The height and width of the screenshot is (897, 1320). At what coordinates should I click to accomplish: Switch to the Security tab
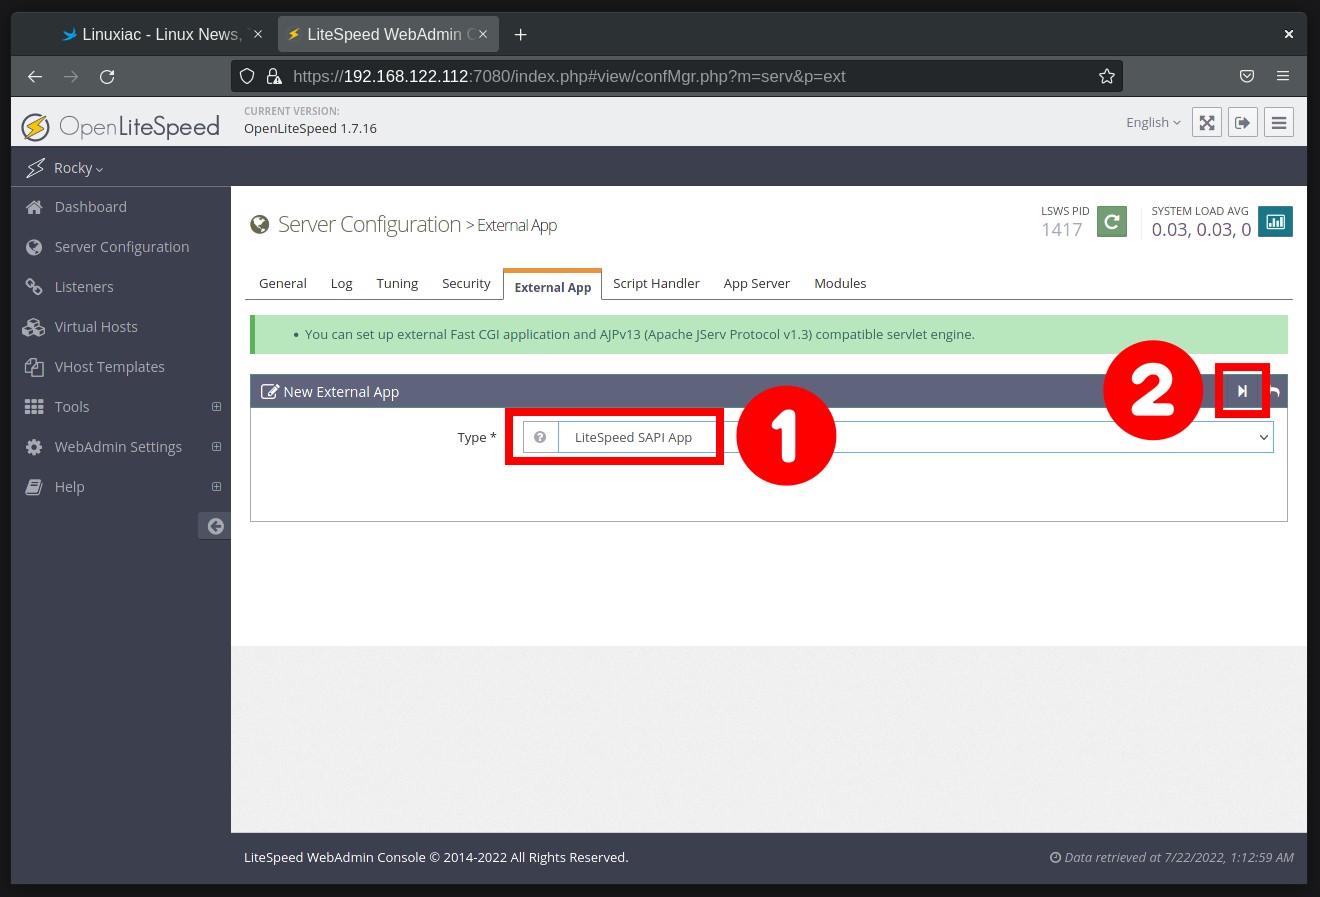click(x=466, y=284)
